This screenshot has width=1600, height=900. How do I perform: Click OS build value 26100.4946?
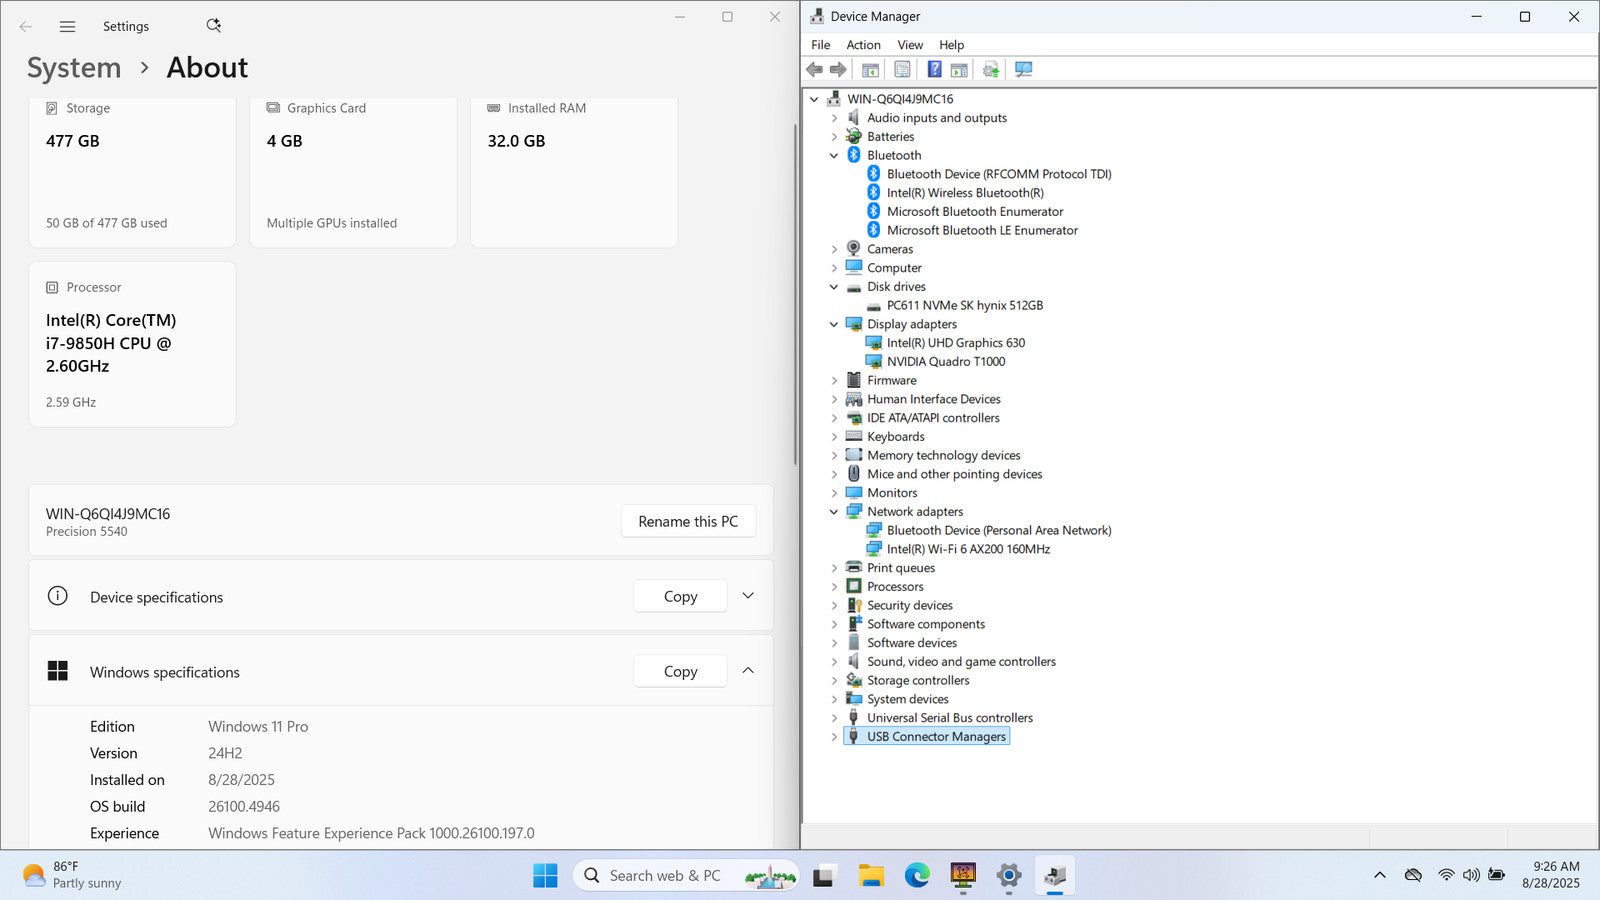(244, 806)
